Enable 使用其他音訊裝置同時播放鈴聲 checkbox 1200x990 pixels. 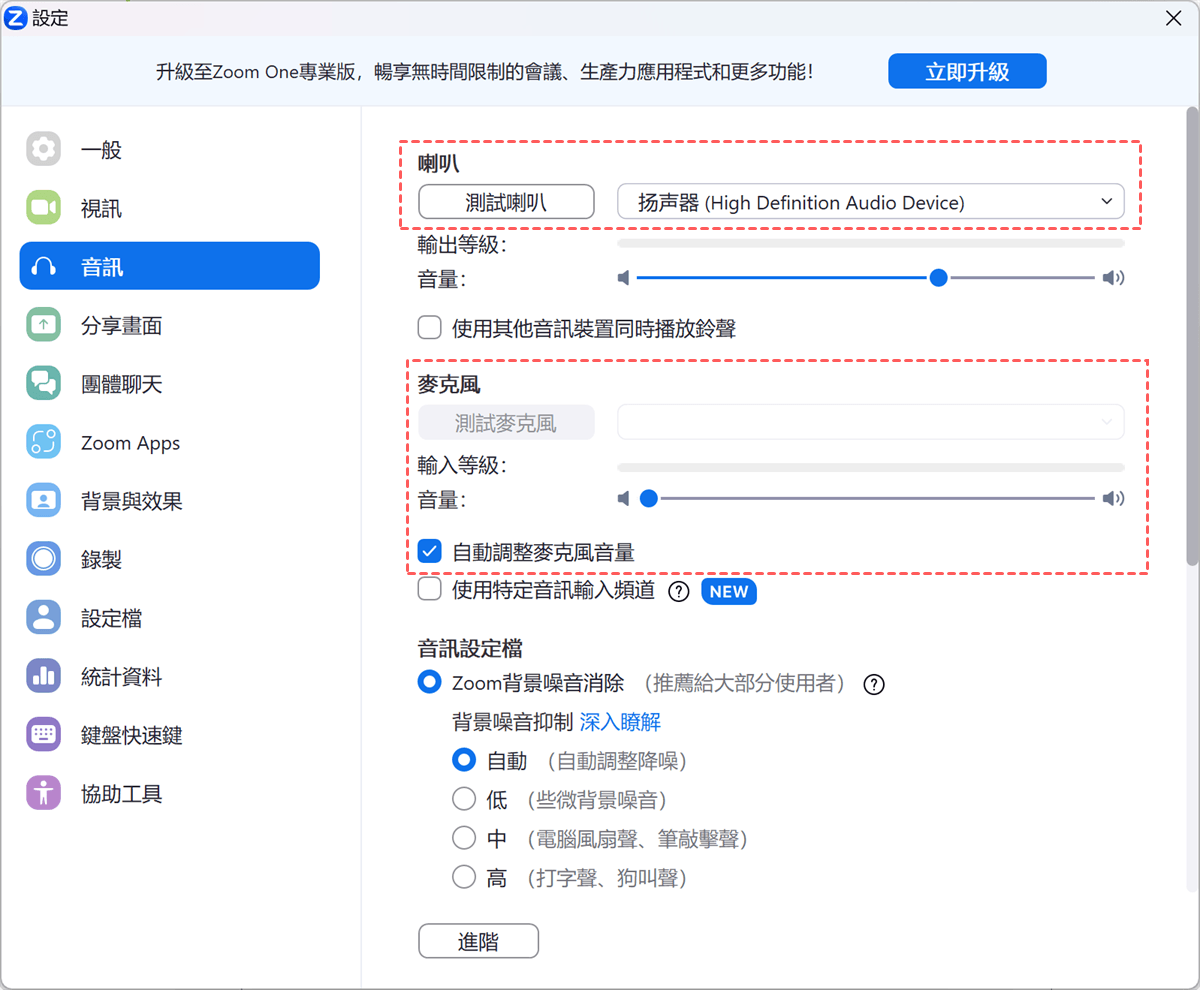(430, 327)
